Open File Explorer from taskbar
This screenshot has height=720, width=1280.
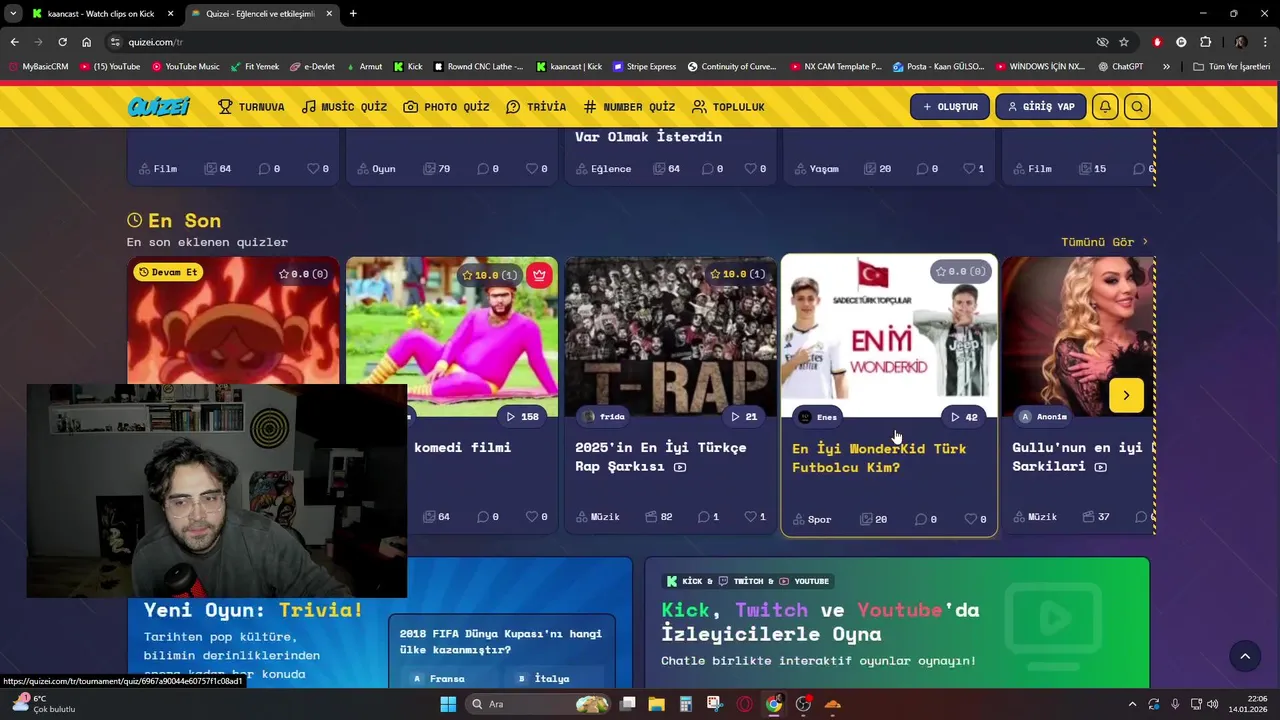click(x=656, y=704)
